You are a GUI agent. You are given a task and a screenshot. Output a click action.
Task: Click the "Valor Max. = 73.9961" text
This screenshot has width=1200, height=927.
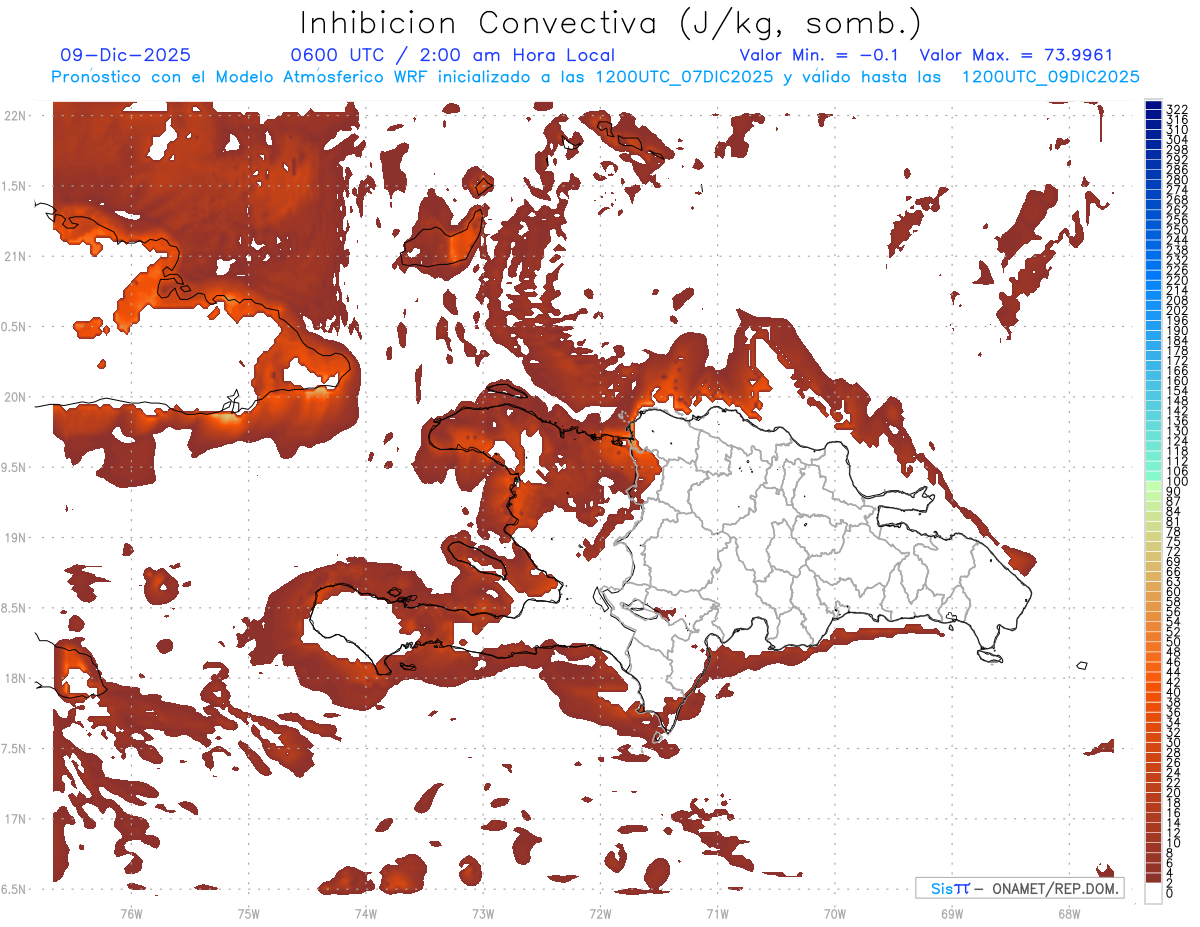click(x=1016, y=55)
